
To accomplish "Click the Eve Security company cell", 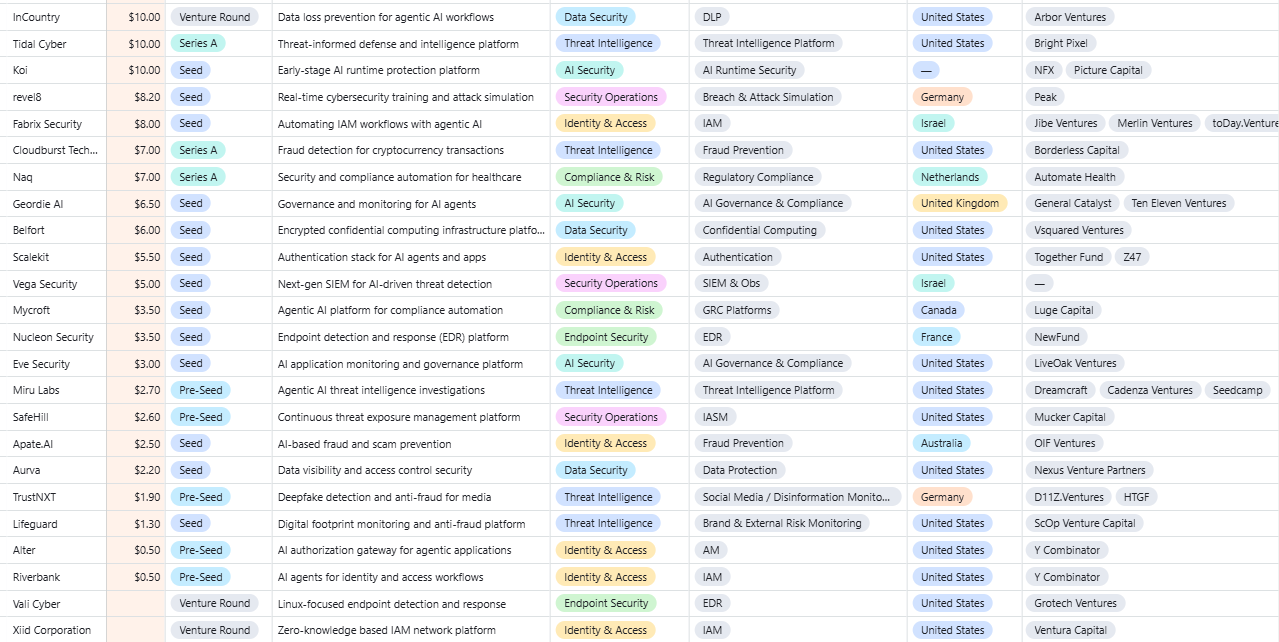I will [53, 364].
